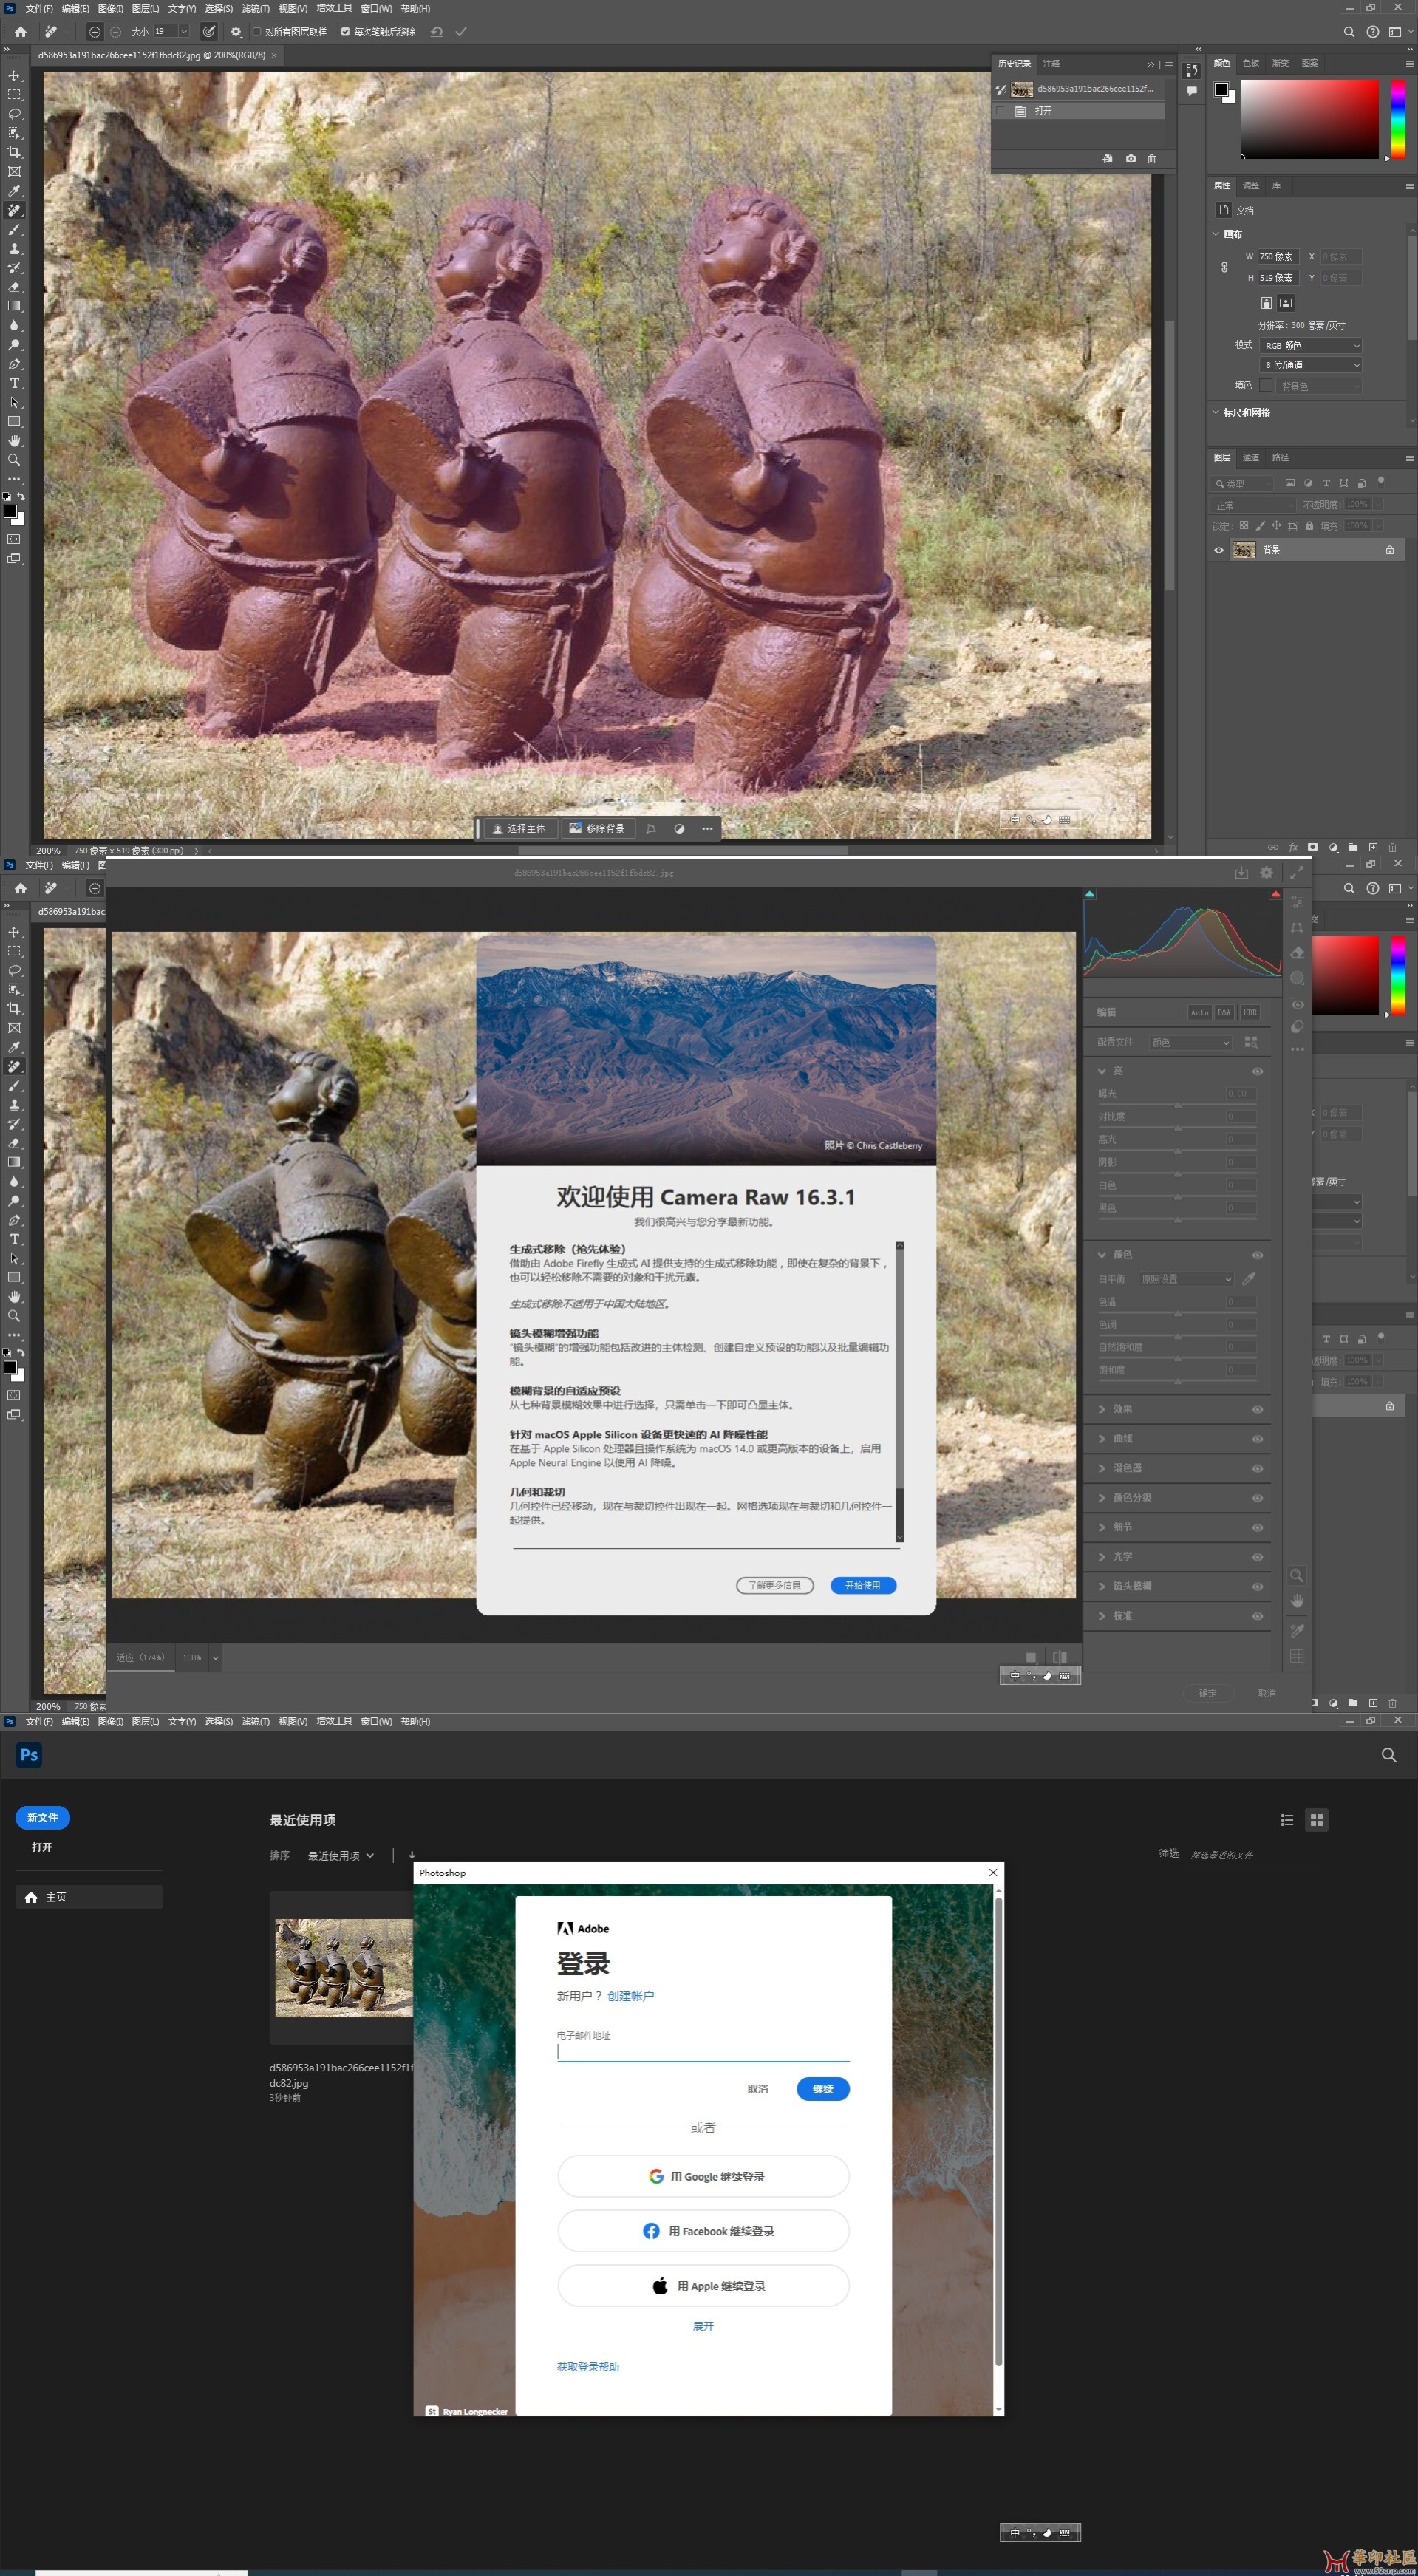Screen dimensions: 1418x2576
Task: Confirm removal with checkmark in top options bar
Action: coord(461,32)
